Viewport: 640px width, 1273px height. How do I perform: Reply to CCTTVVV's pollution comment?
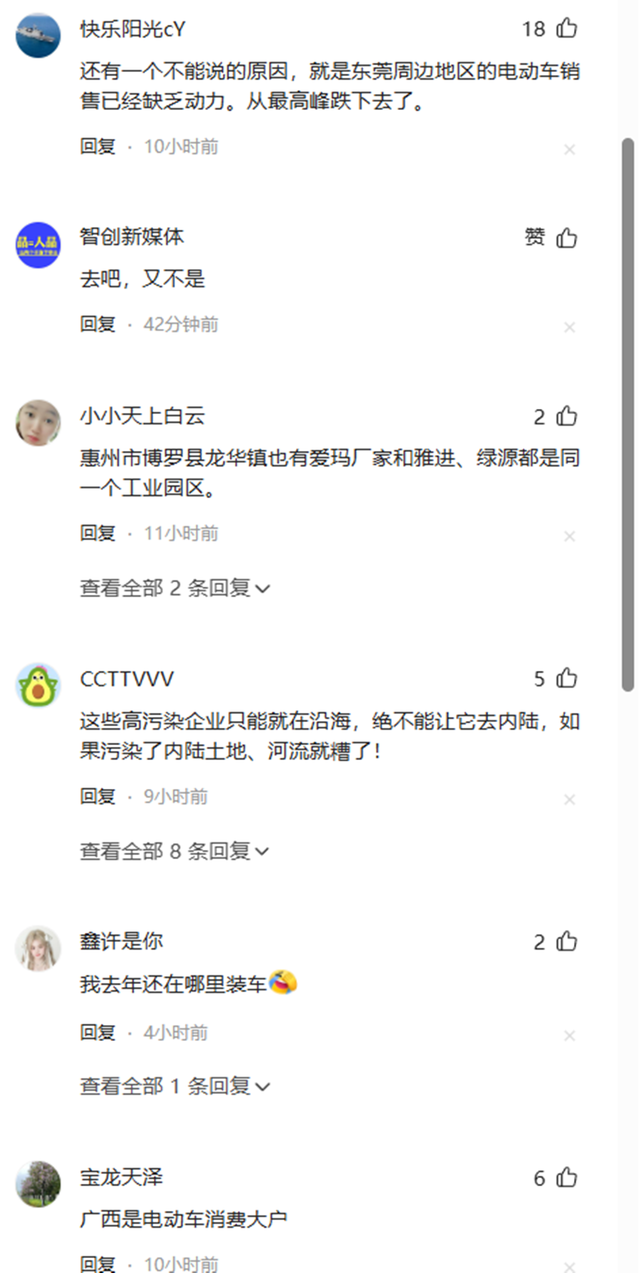[98, 797]
